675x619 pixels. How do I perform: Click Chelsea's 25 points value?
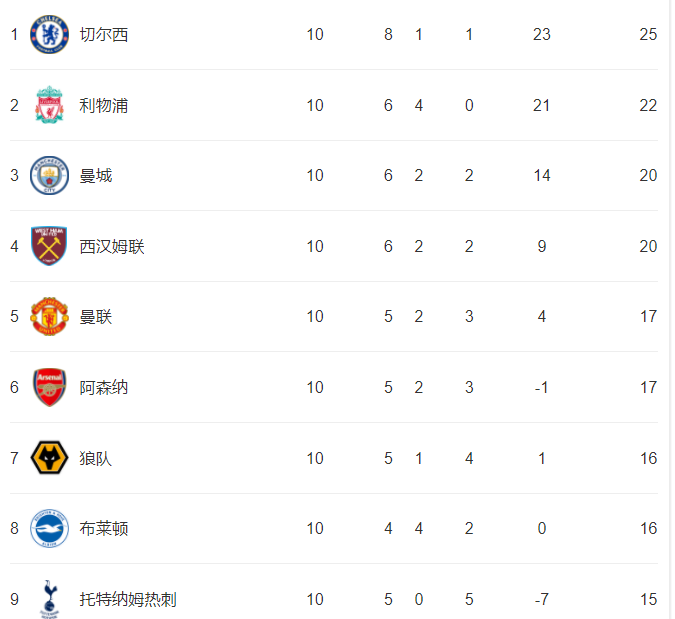click(x=648, y=34)
